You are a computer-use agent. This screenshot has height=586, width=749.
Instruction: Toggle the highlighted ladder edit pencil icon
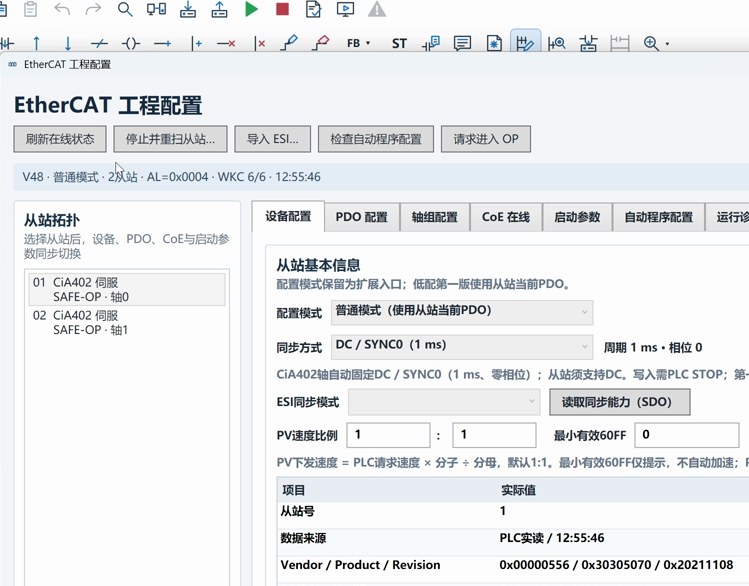pos(525,43)
